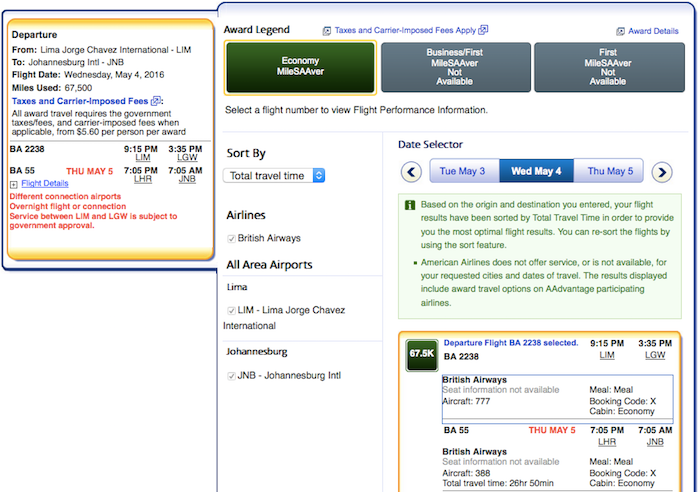Click 'Overnight flight or connection' warning
The width and height of the screenshot is (700, 492).
[68, 206]
